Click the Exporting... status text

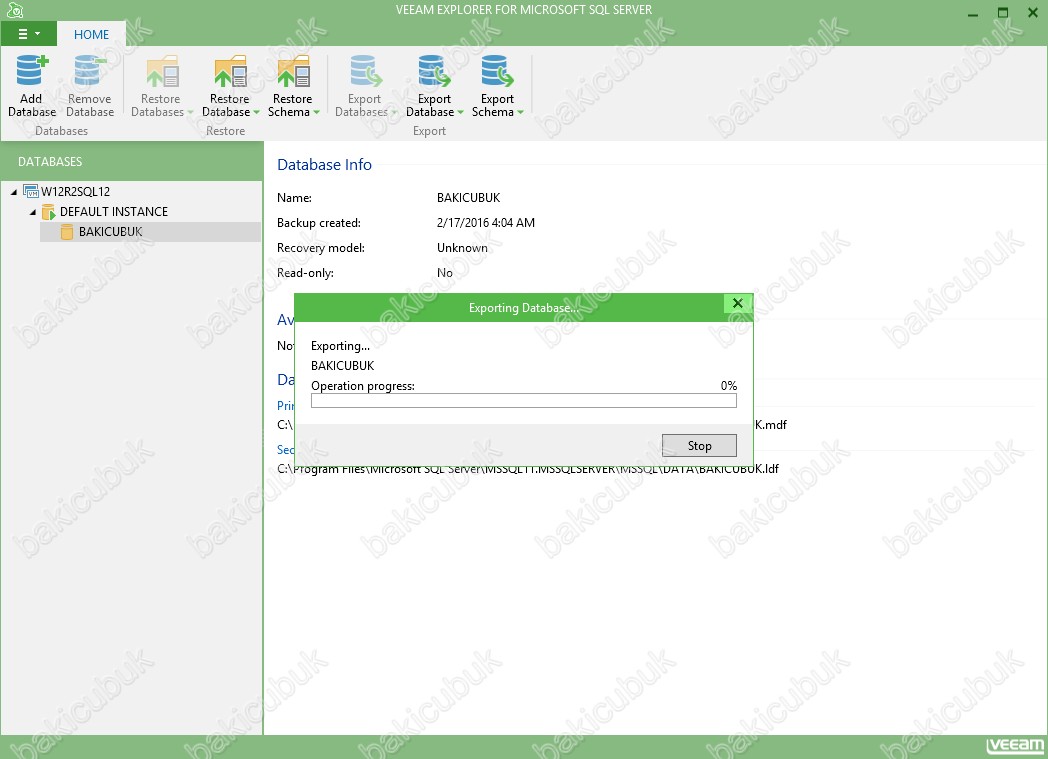click(x=340, y=346)
